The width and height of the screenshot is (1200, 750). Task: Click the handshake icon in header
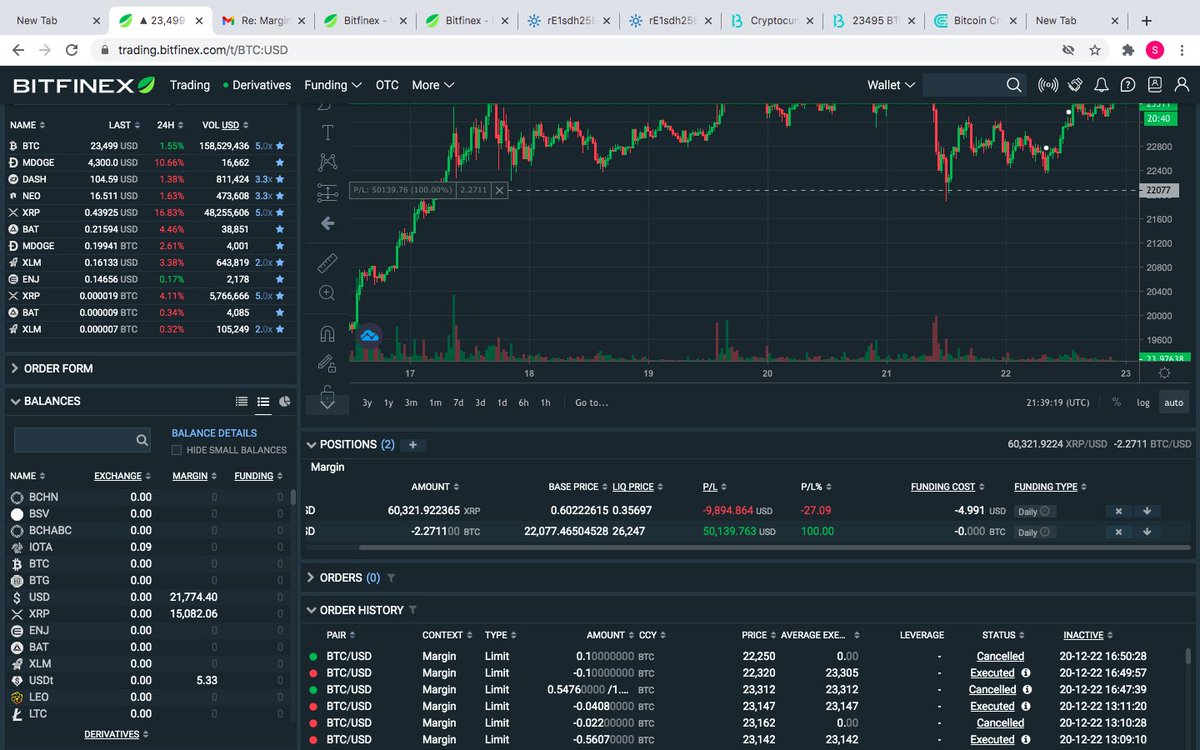pos(1075,85)
